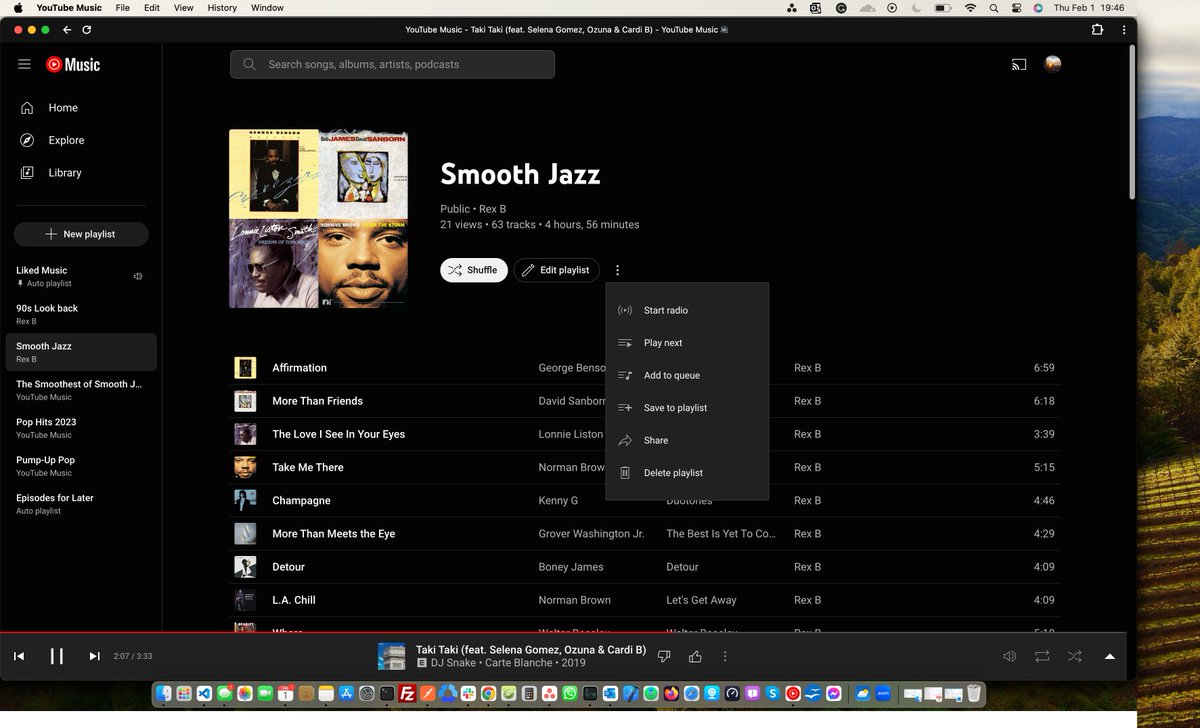This screenshot has width=1200, height=728.
Task: Click Share in the context menu
Action: [687, 440]
